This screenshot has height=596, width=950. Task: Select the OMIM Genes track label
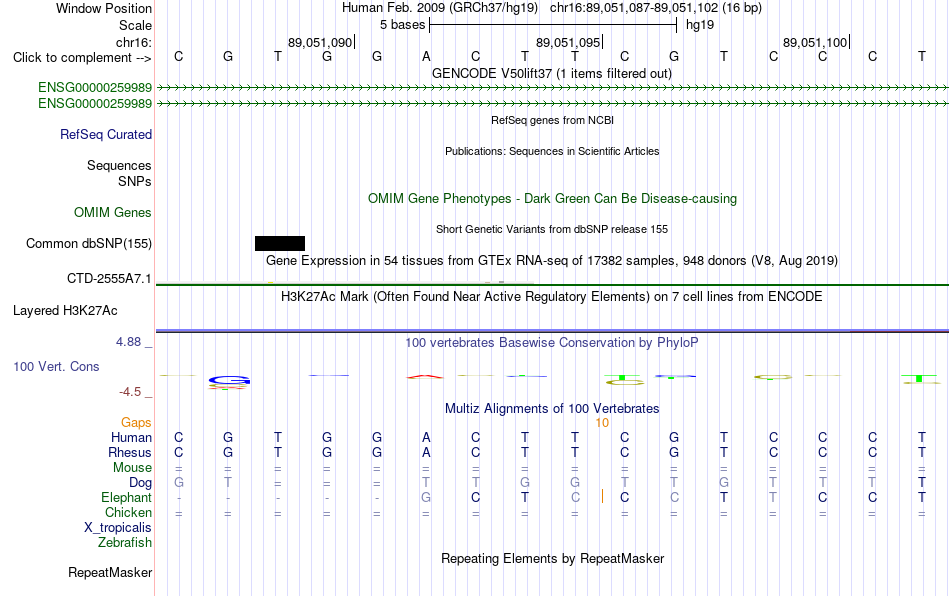(x=113, y=213)
